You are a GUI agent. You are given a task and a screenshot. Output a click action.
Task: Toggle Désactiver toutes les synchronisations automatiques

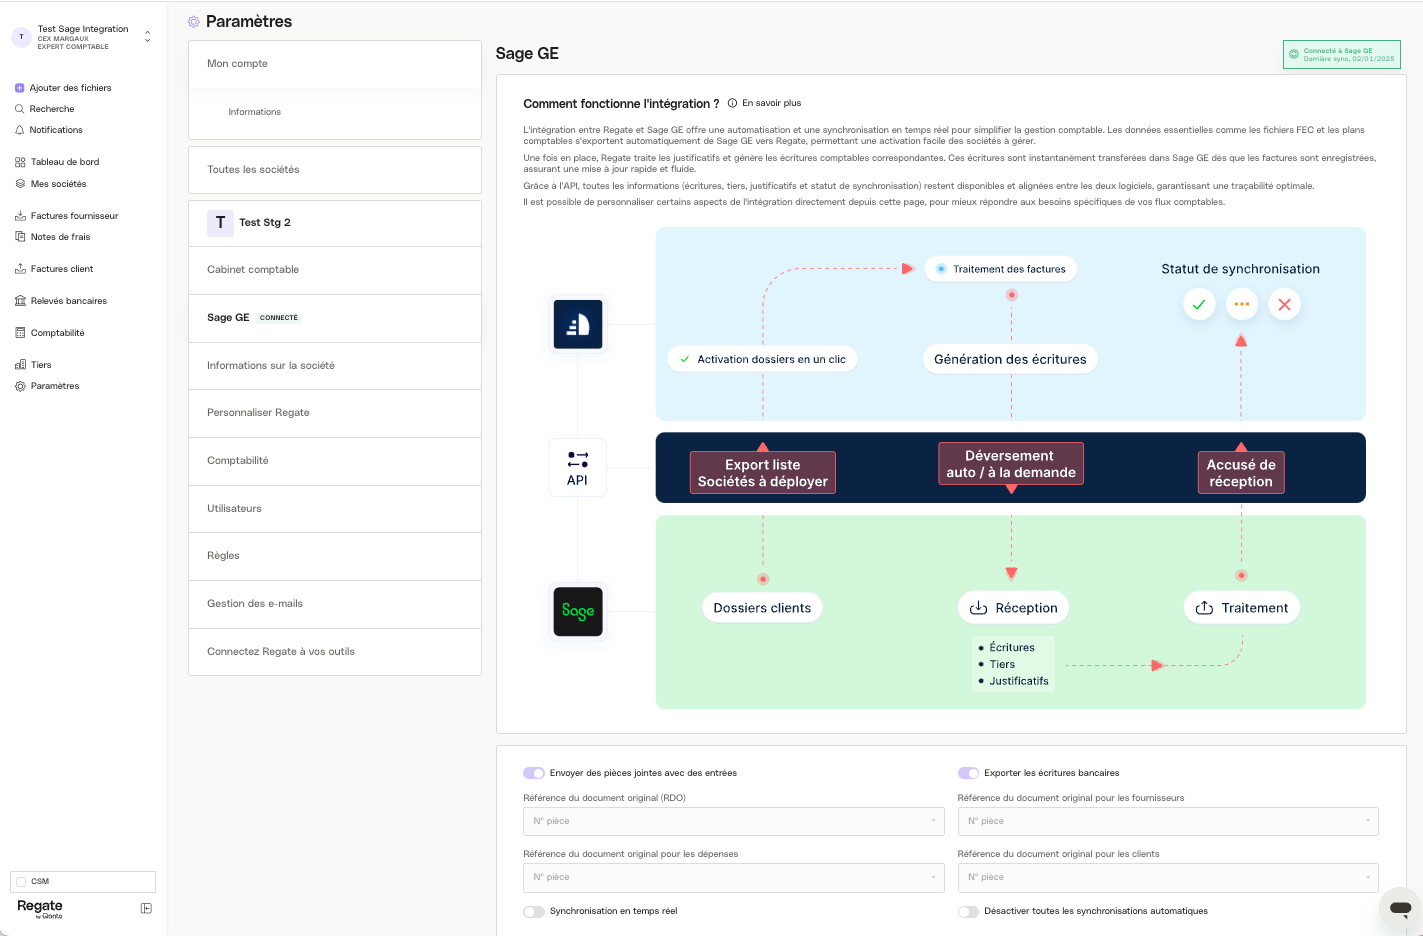[968, 911]
